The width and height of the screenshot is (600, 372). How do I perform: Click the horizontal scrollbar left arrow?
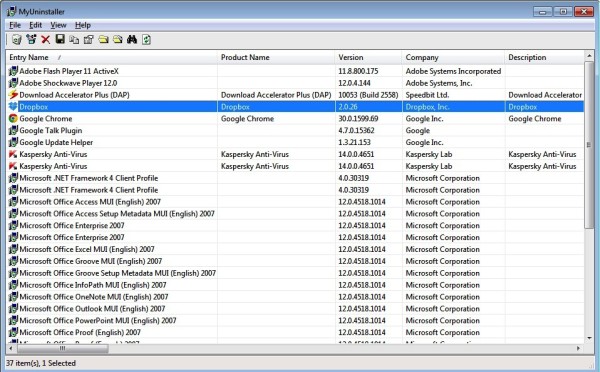(x=11, y=348)
